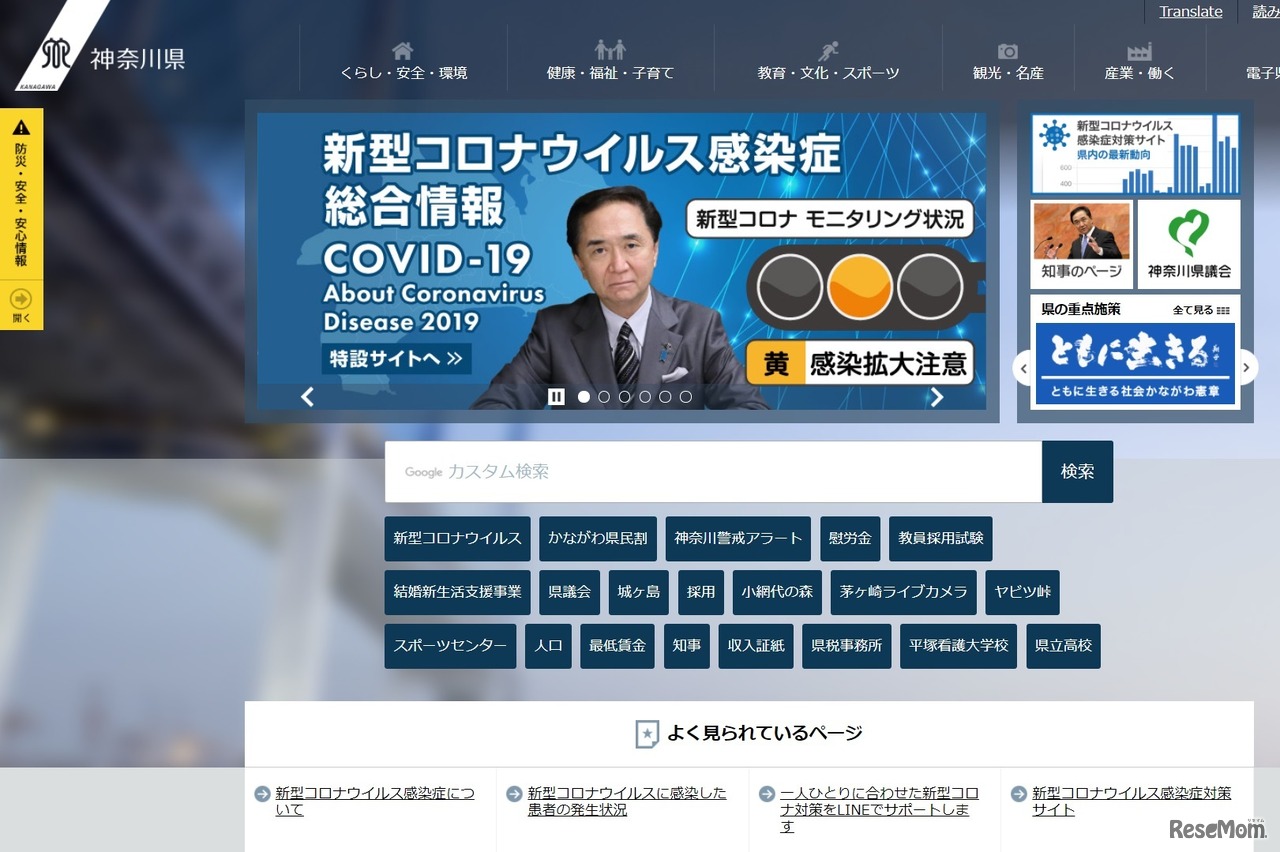1280x852 pixels.
Task: Open the 新型コロナウイルス感染症対策サイト chart banner
Action: pos(1135,154)
